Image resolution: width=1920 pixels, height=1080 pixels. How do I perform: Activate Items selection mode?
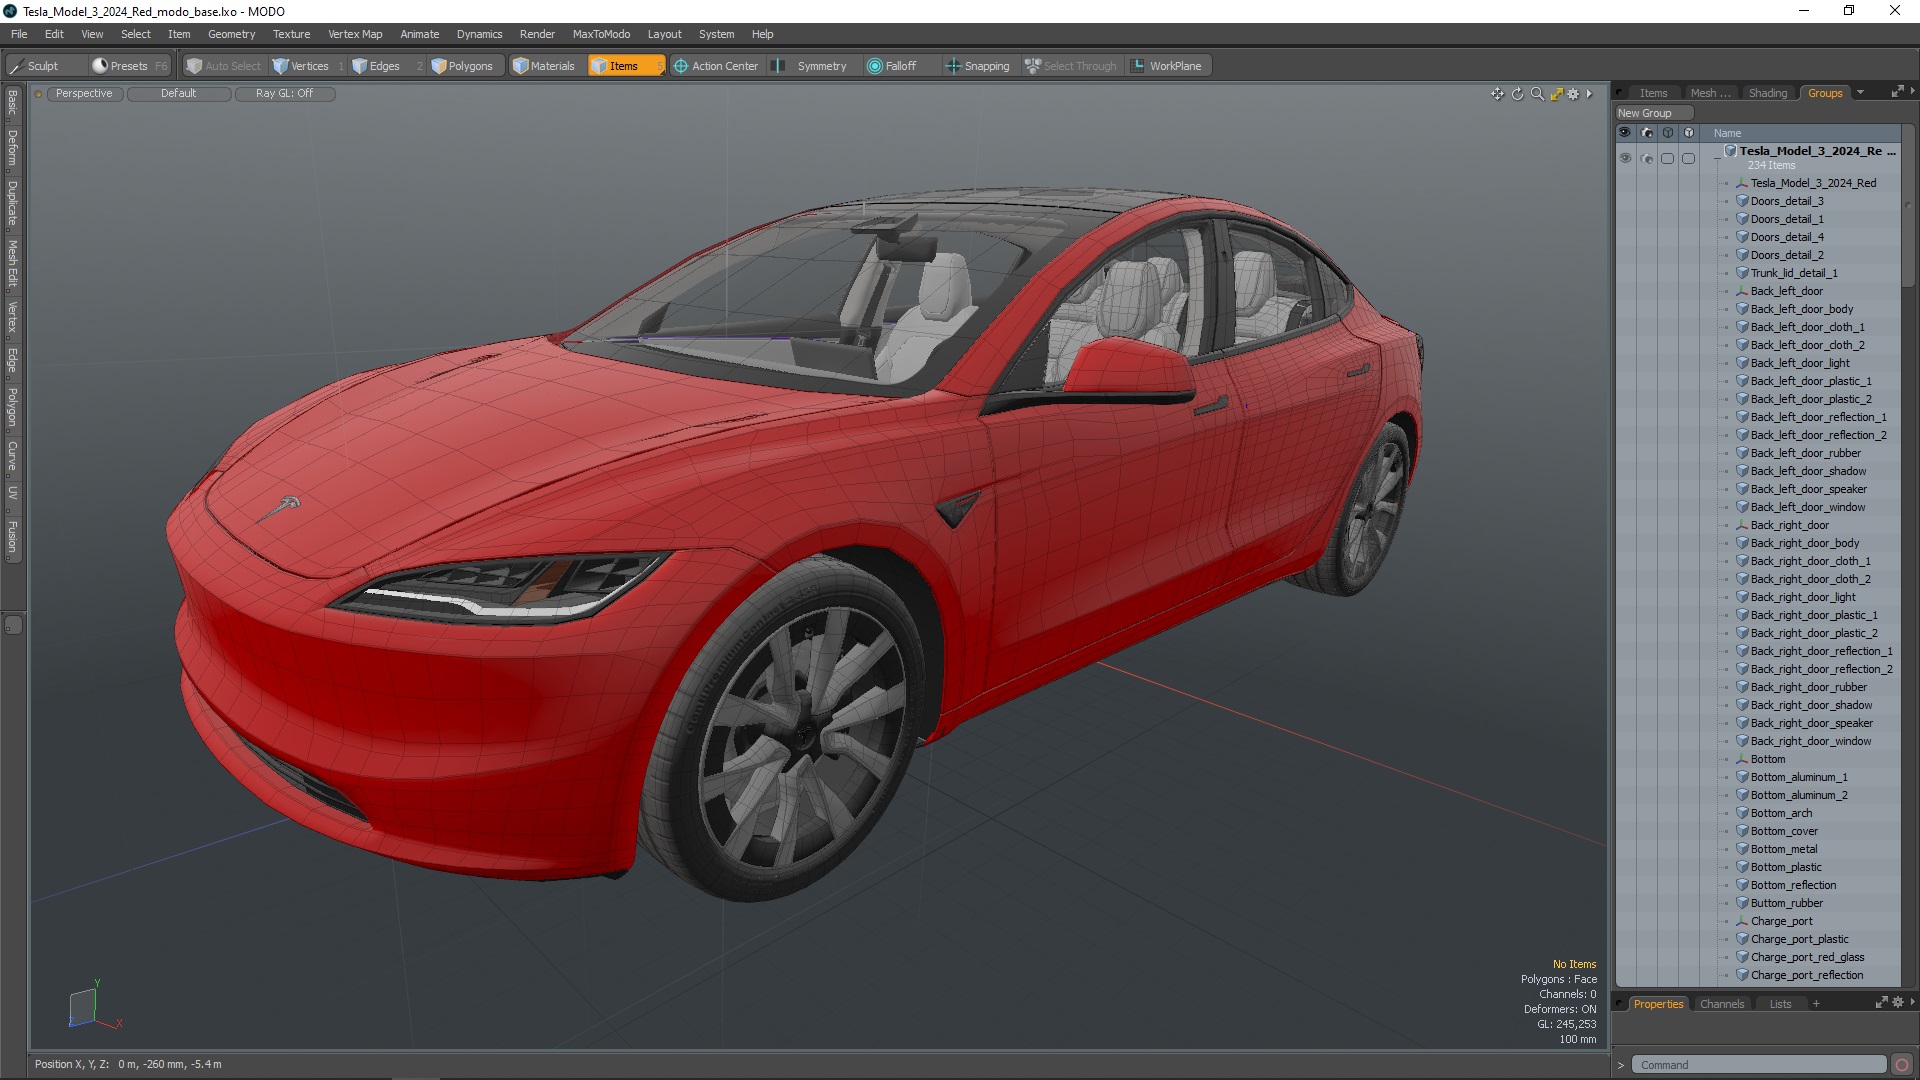(625, 66)
